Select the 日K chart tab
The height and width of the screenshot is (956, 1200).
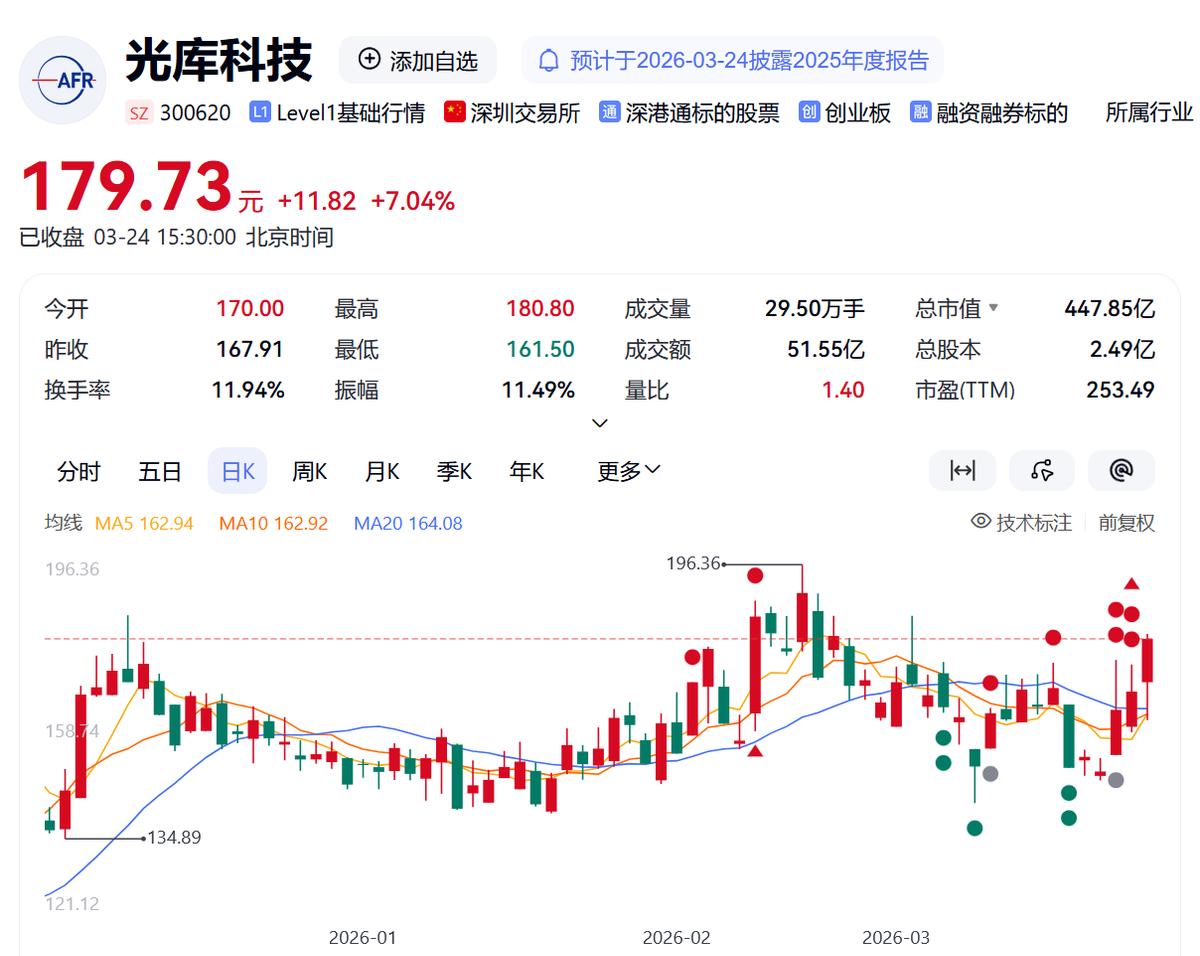237,471
